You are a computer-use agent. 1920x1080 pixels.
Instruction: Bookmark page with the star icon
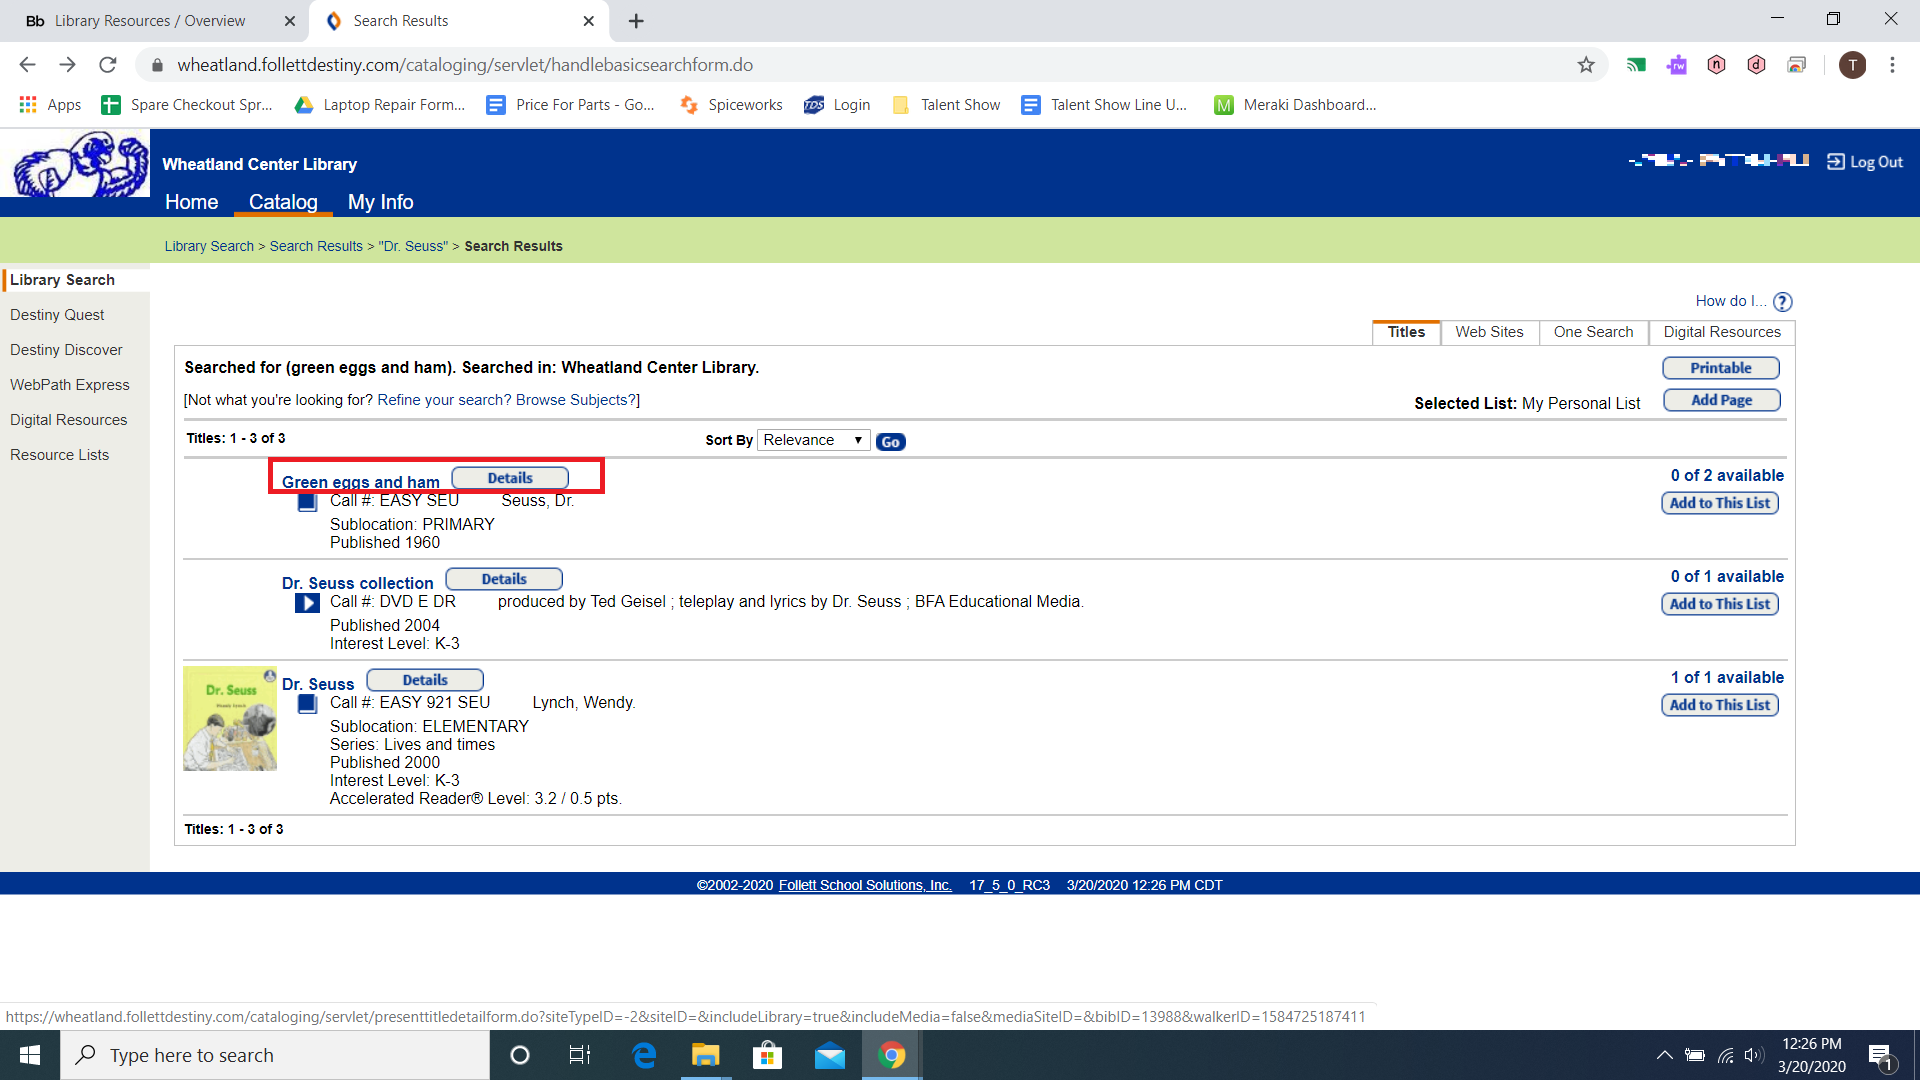click(1586, 65)
